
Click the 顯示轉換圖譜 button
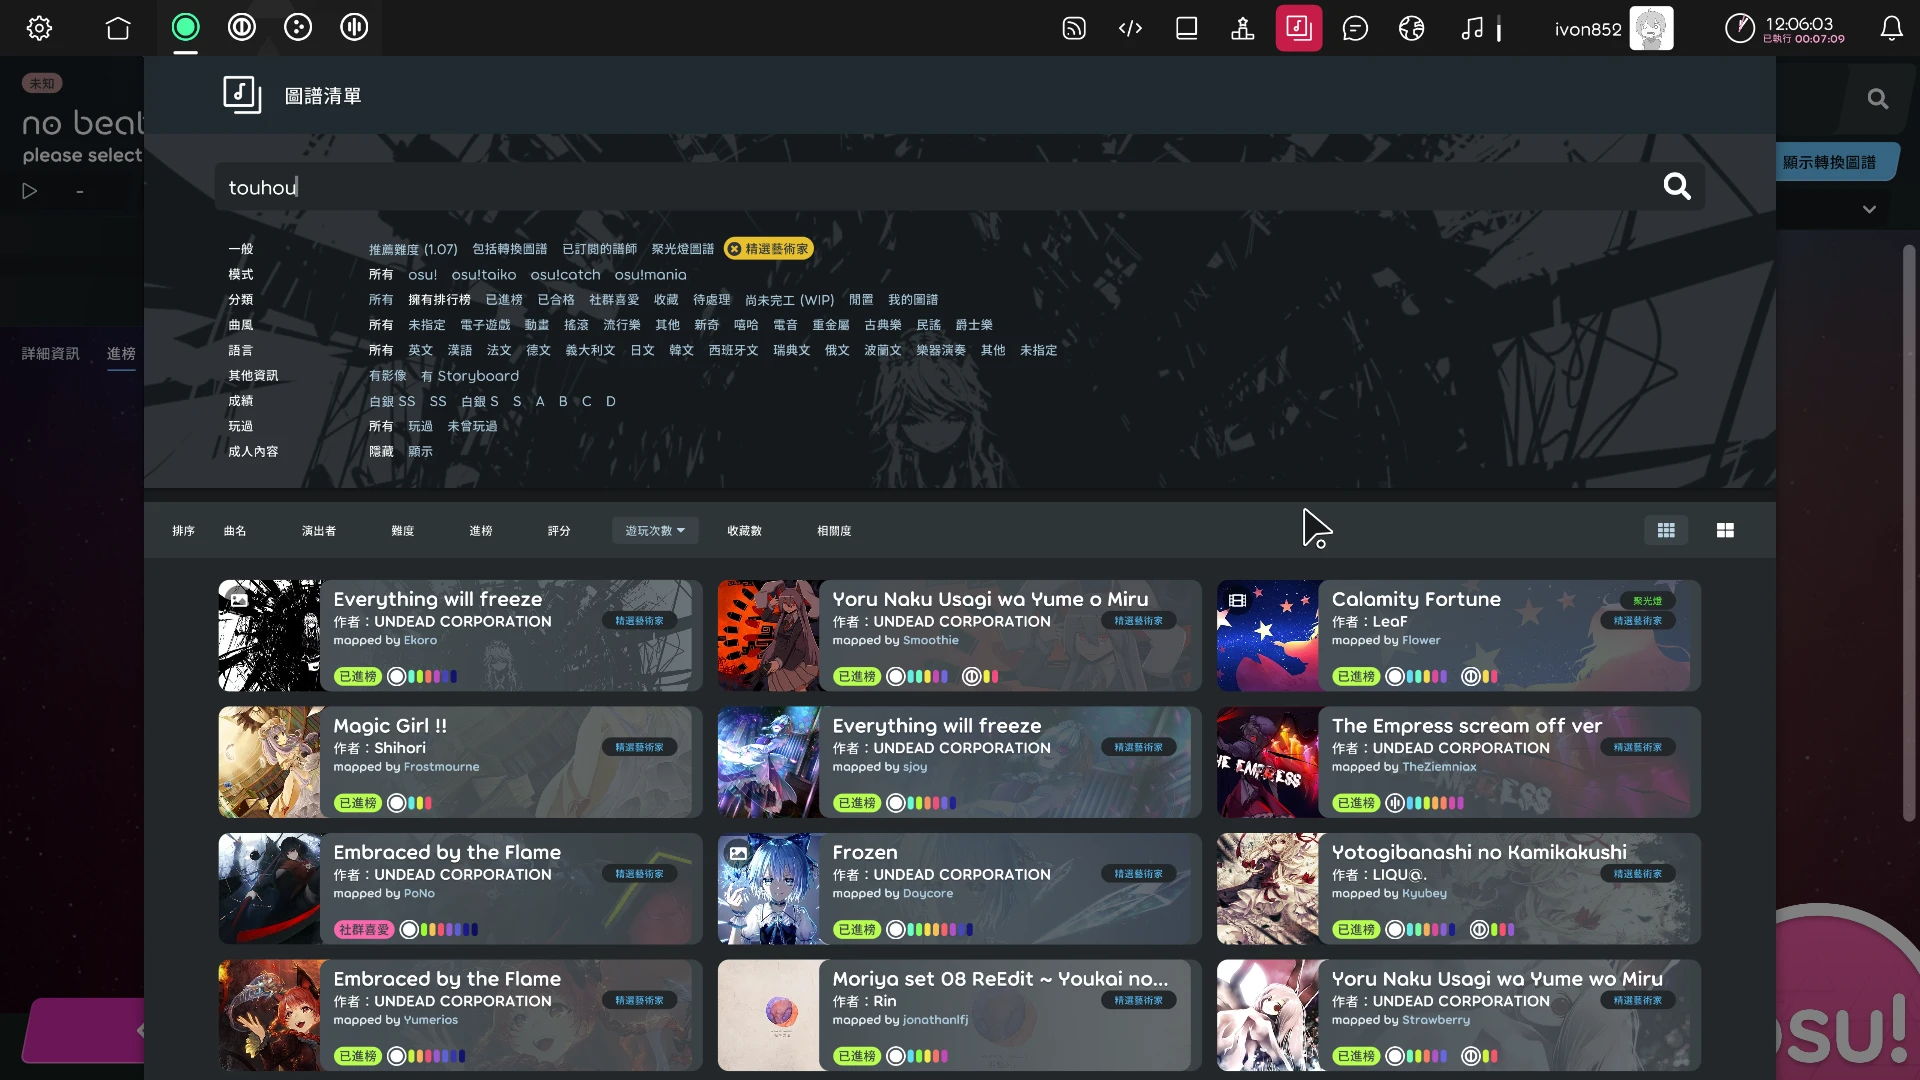(x=1836, y=162)
